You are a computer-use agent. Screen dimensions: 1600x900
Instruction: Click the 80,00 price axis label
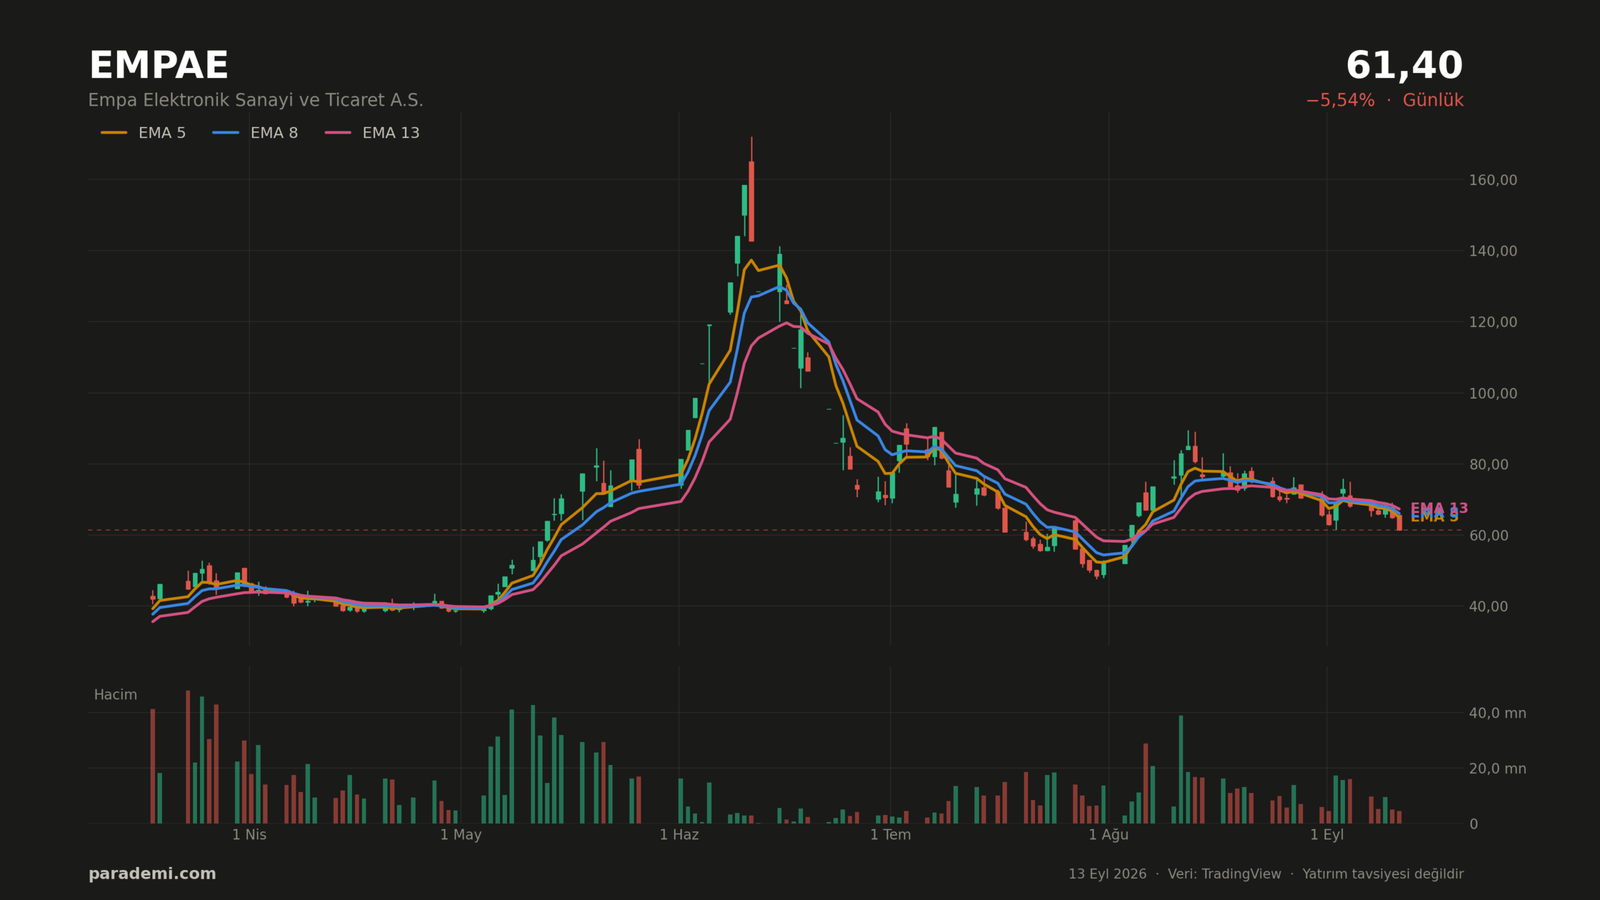[1488, 464]
